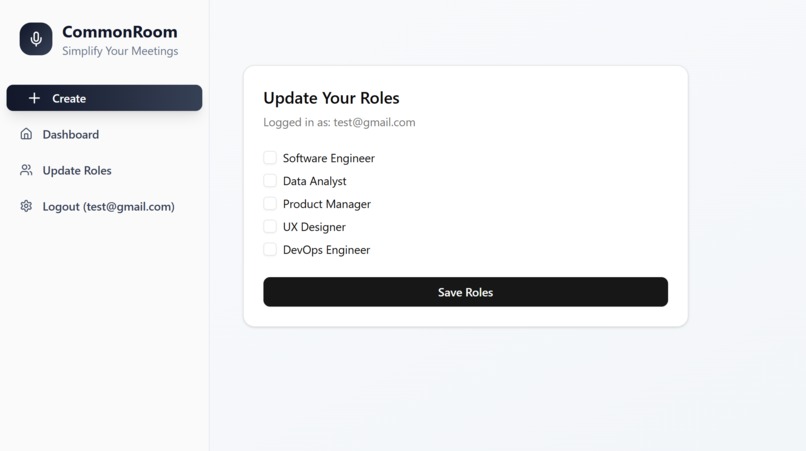Click the Simplify Your Meetings tagline
Screen dimensions: 806x451
[120, 51]
